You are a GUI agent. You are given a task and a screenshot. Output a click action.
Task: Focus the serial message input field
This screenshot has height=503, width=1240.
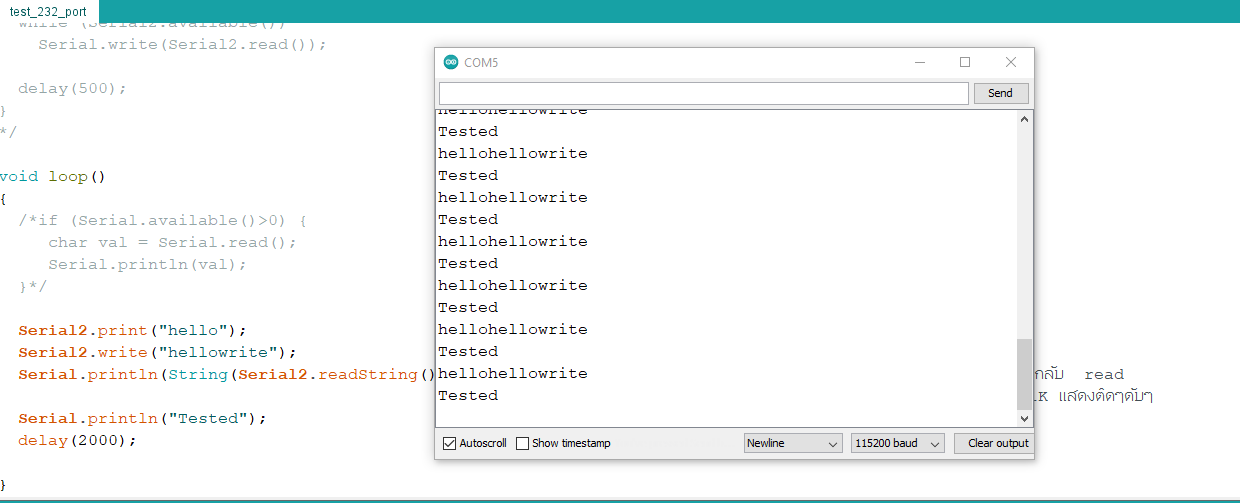(x=704, y=93)
